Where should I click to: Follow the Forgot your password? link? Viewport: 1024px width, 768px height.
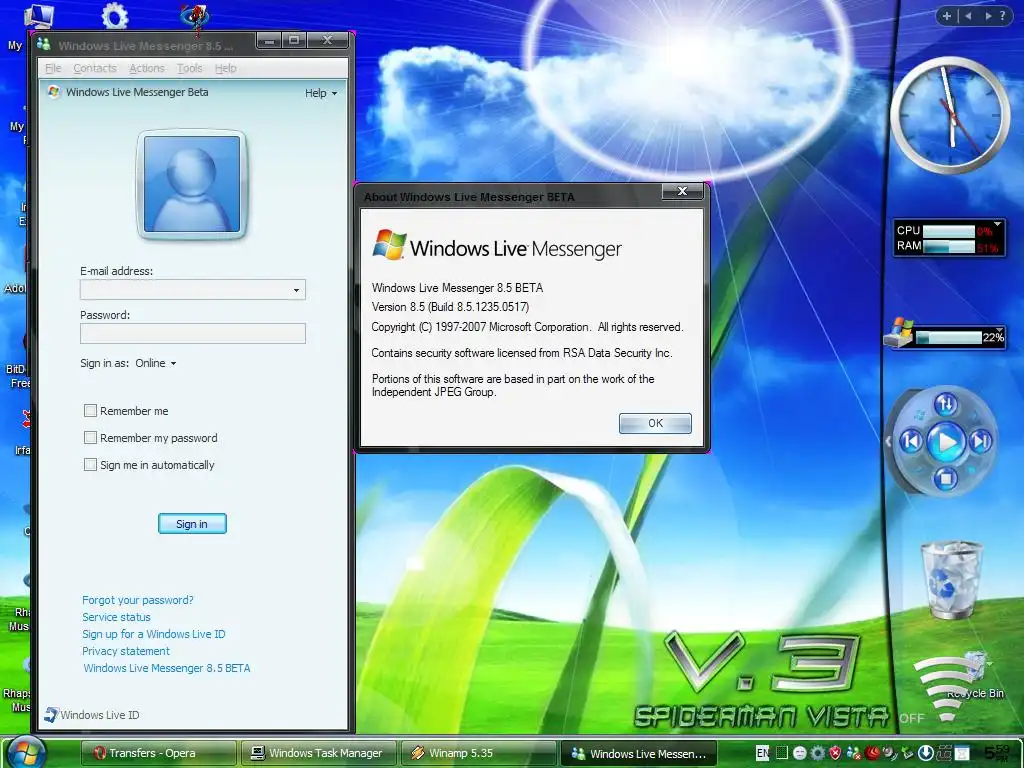(138, 600)
